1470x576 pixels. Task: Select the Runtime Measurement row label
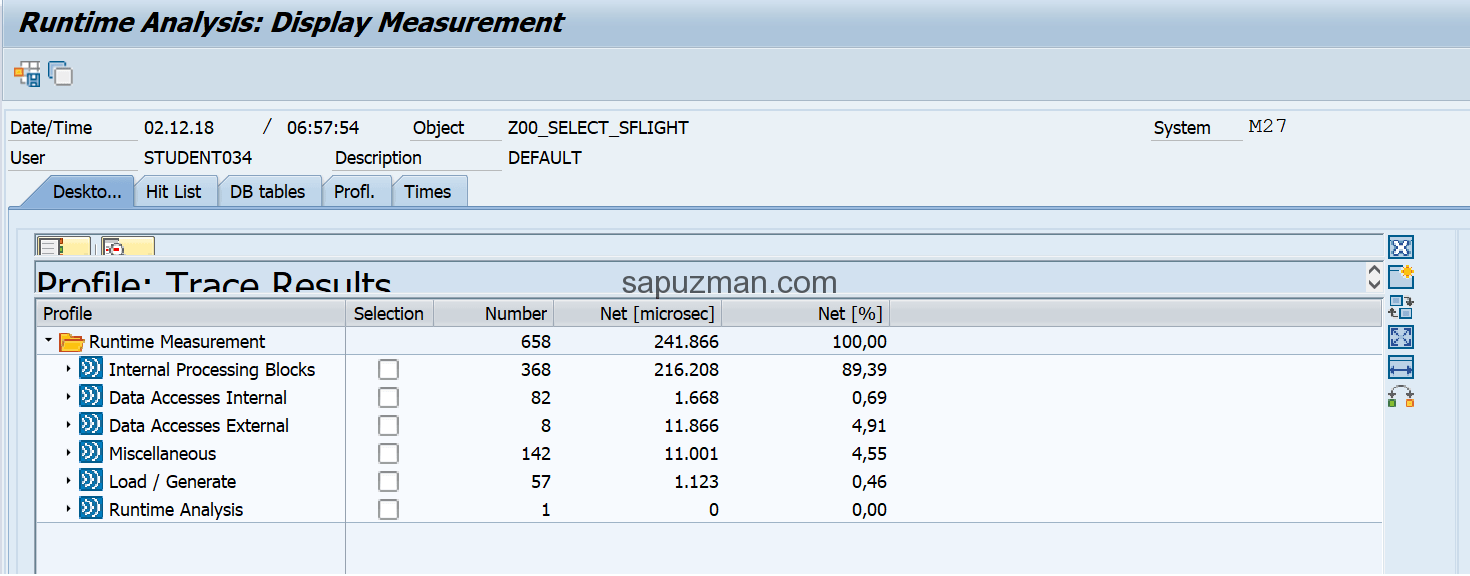pos(177,342)
